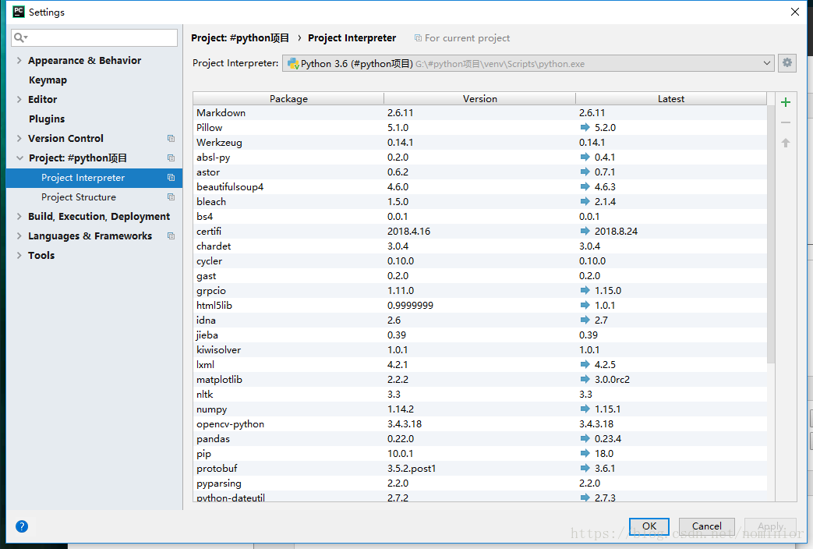813x549 pixels.
Task: Click the update arrow icon for pip
Action: point(585,454)
